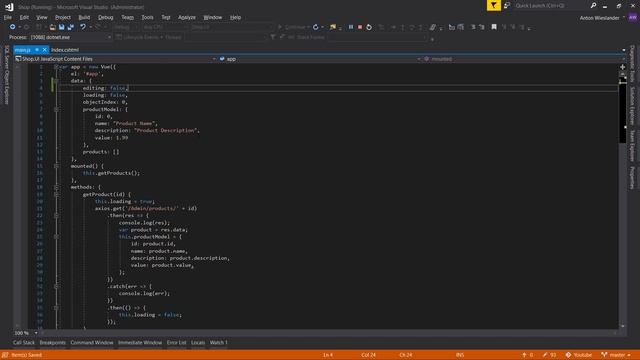Open the Properties side tab

pos(632,178)
